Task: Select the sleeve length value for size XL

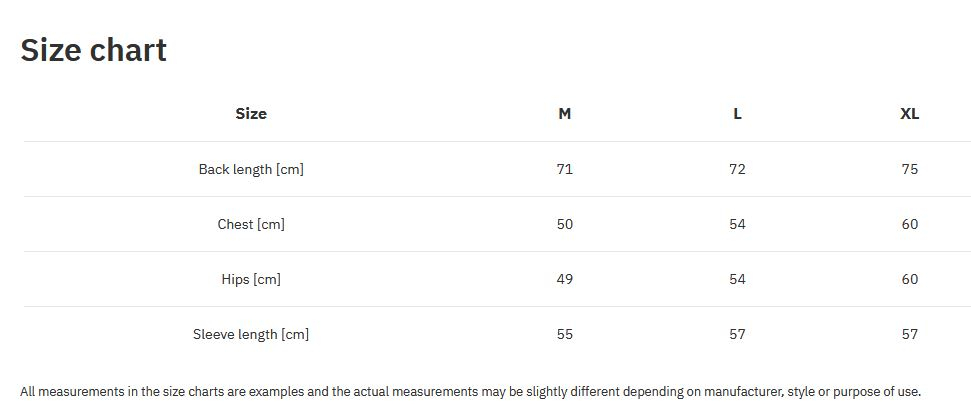Action: pyautogui.click(x=909, y=334)
